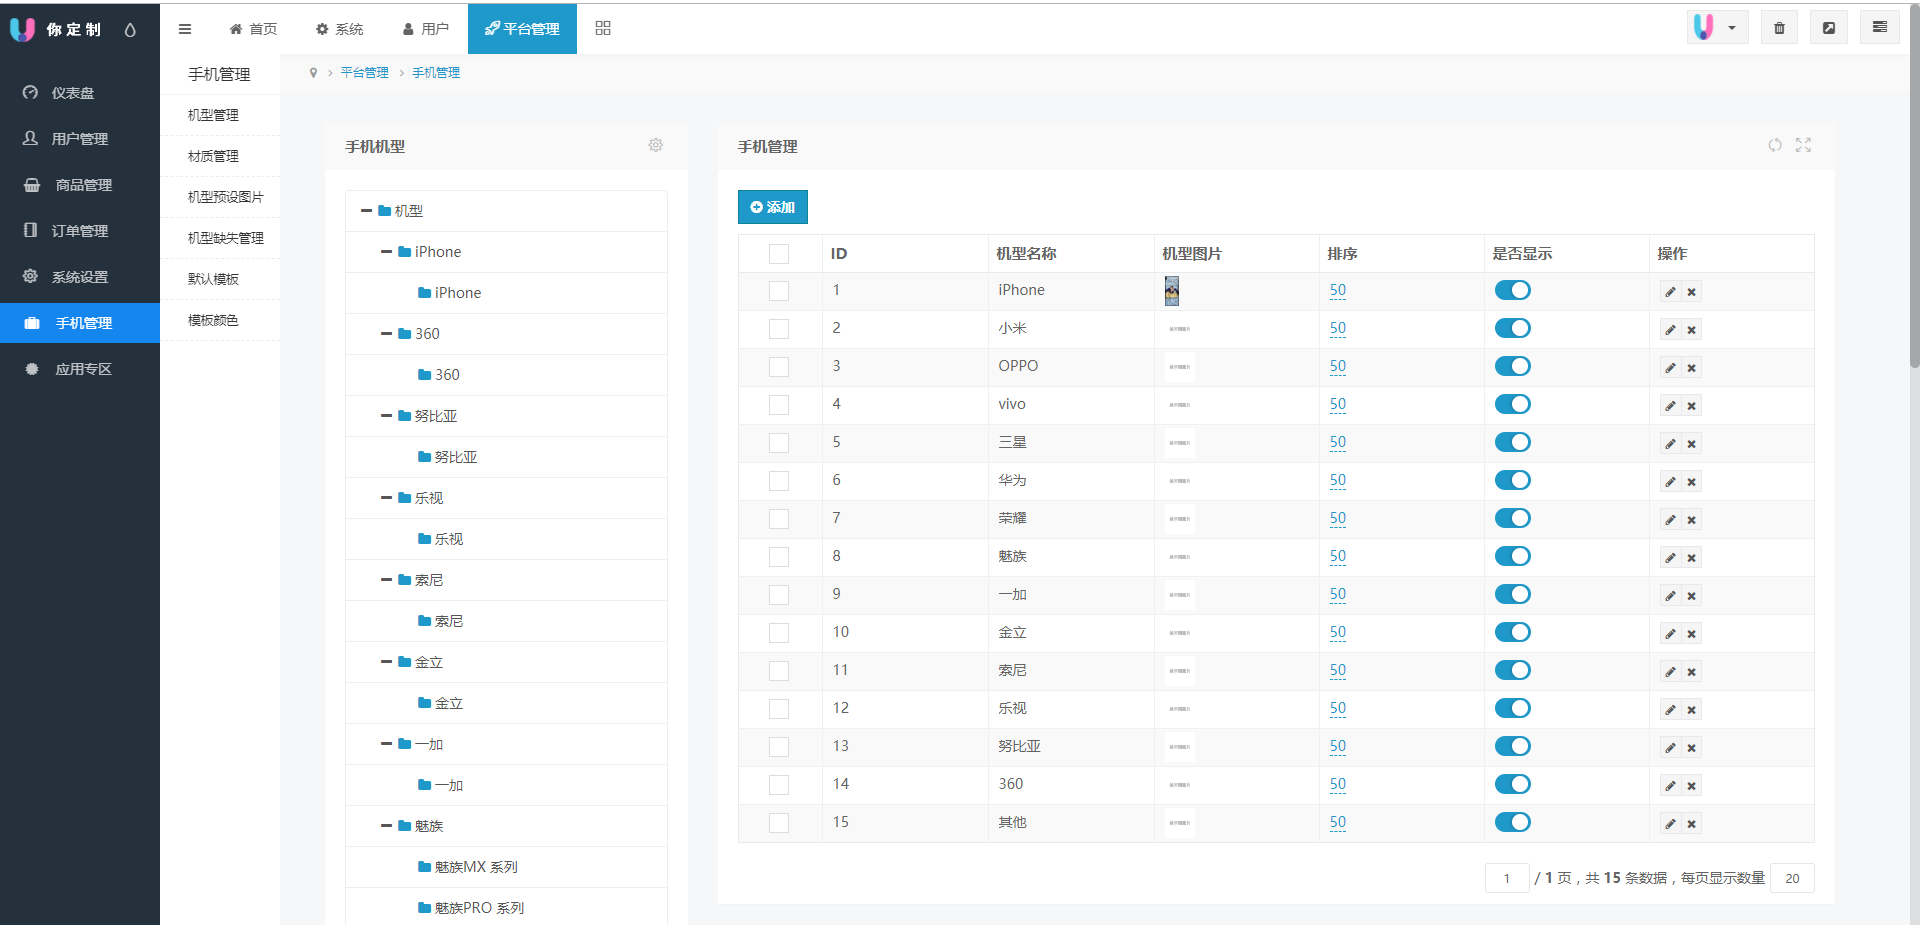Expand 手机管理 panel to fullscreen
Viewport: 1920px width, 925px height.
tap(1803, 145)
